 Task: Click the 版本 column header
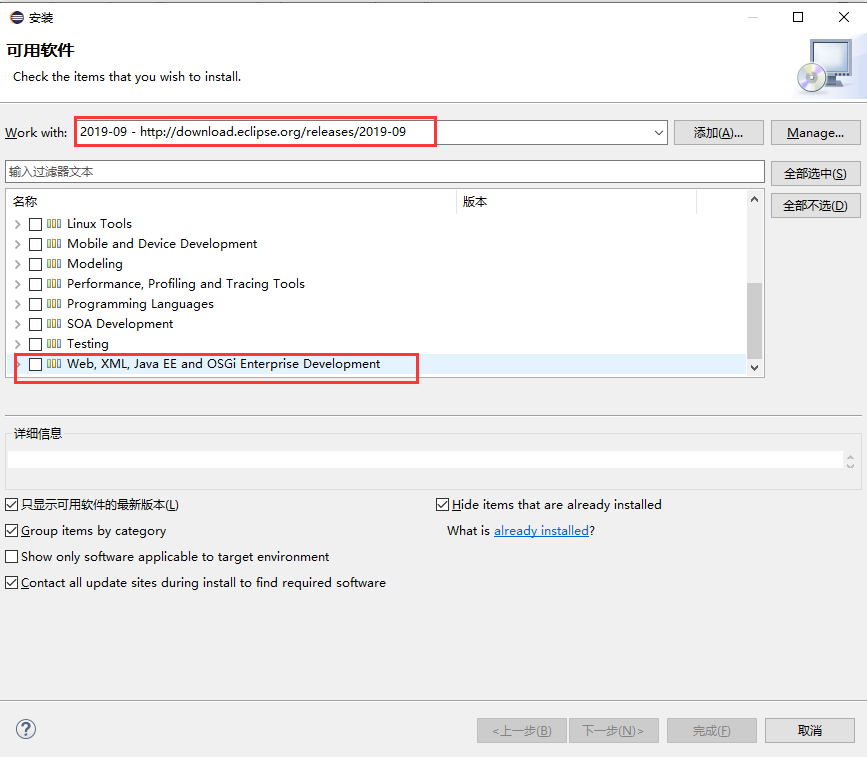pos(576,202)
